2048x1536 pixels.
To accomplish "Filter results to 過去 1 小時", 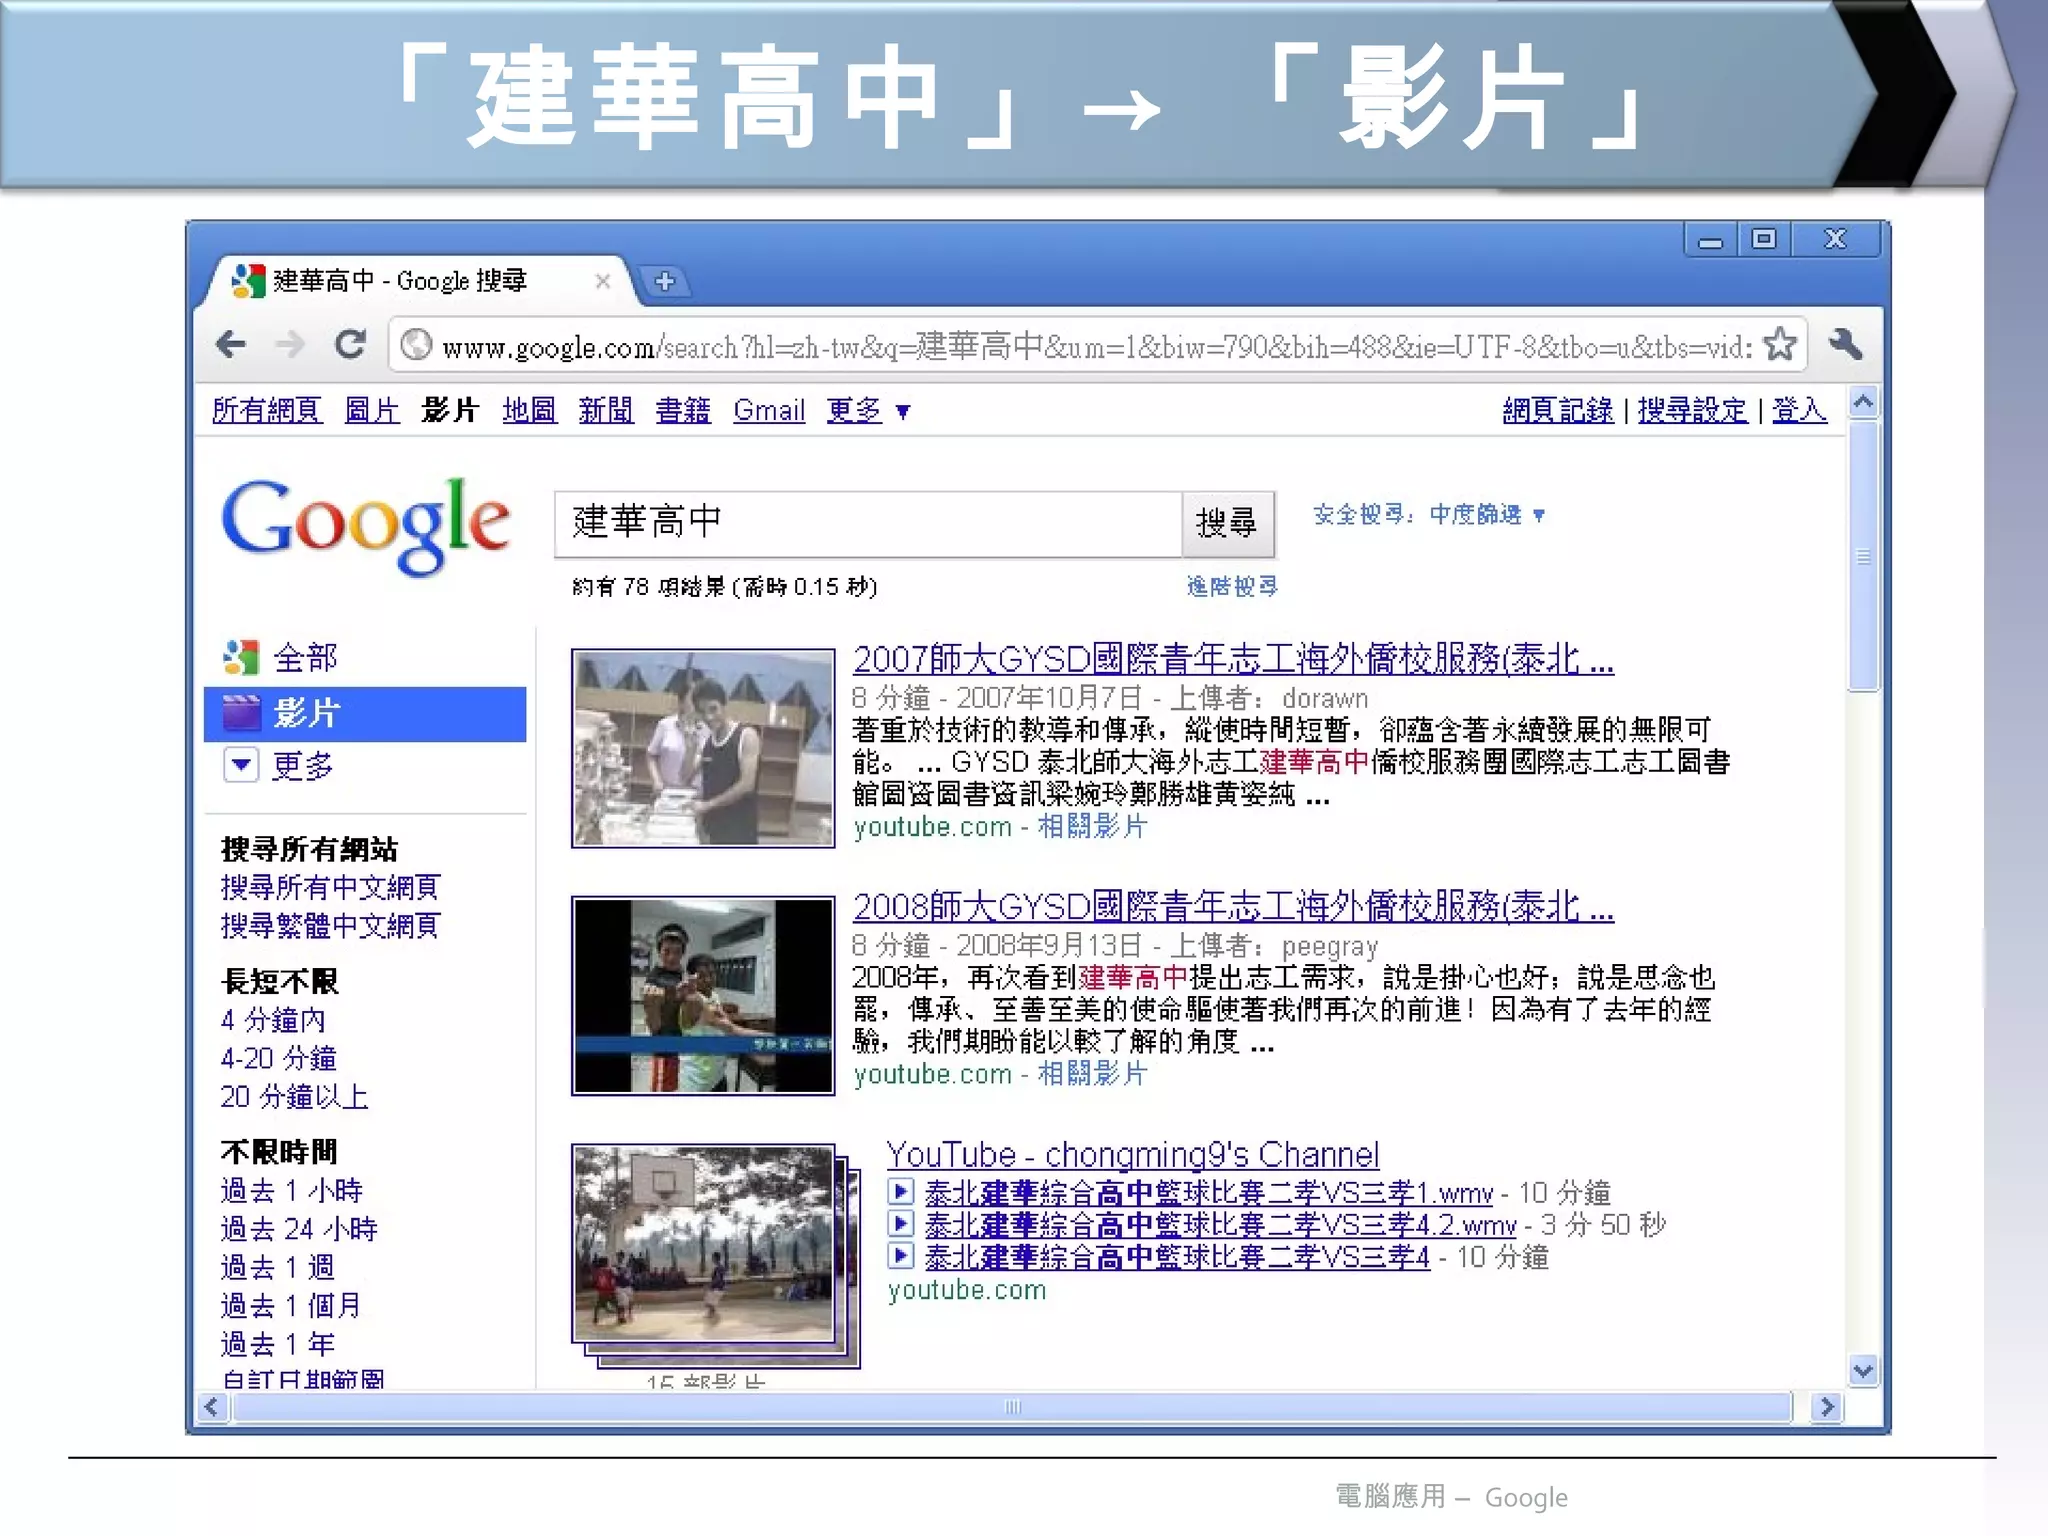I will (x=291, y=1190).
